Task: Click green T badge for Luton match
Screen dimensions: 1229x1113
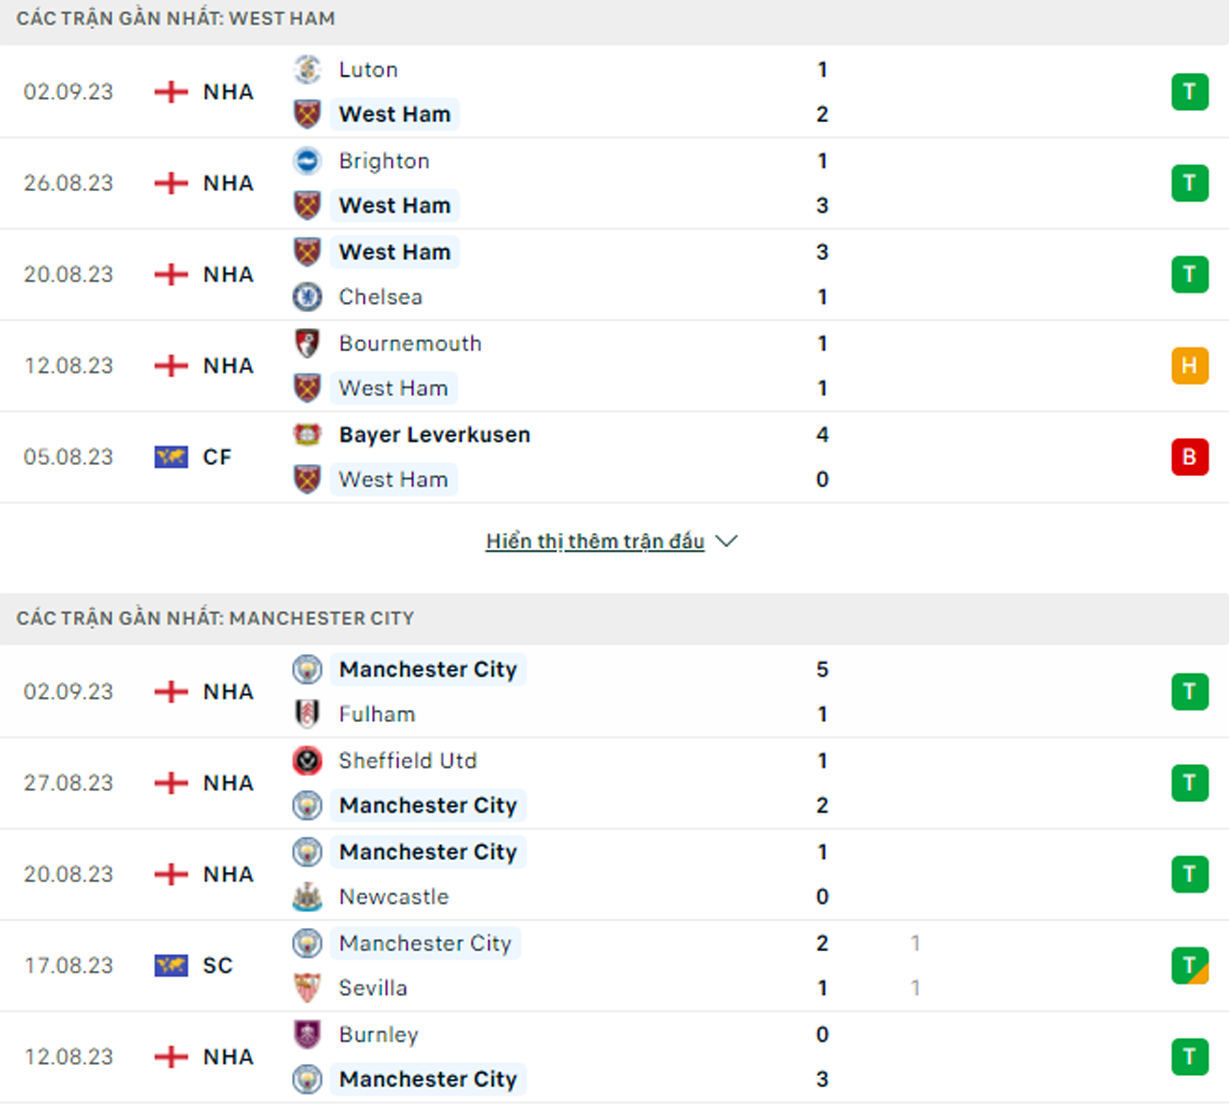Action: (x=1190, y=92)
